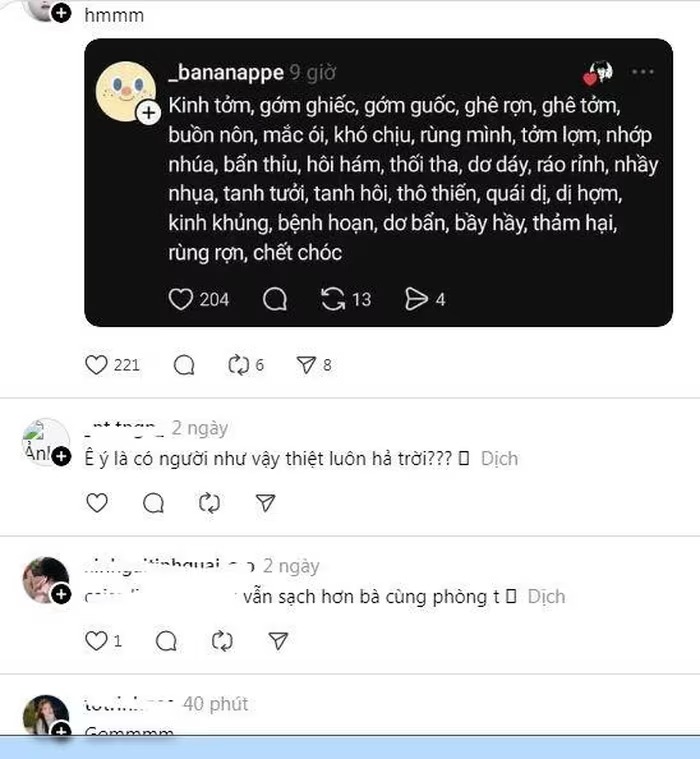Like the quoted _bananappe post
The width and height of the screenshot is (700, 759).
point(181,299)
